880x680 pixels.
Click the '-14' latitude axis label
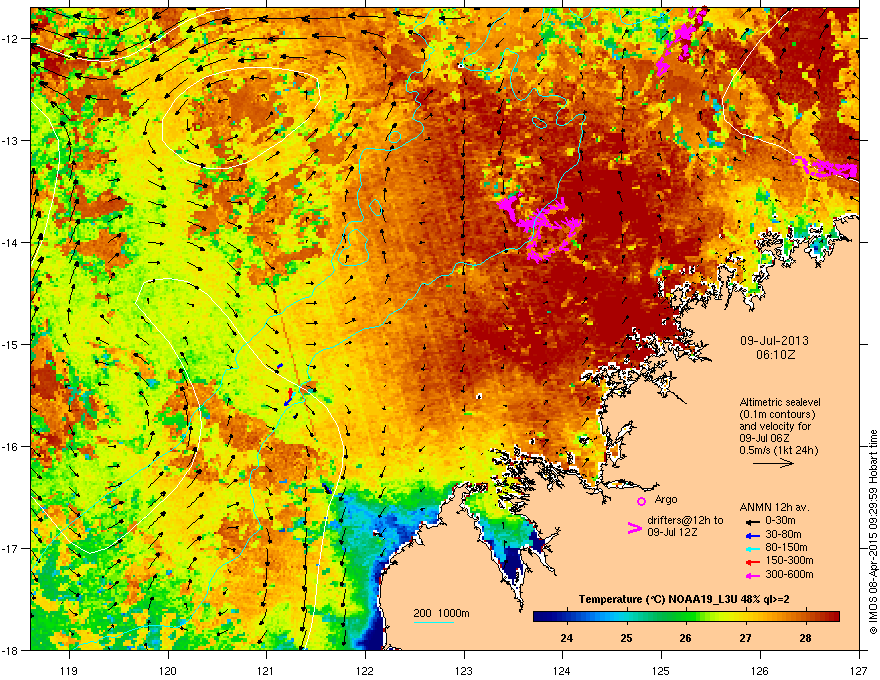[x=11, y=243]
